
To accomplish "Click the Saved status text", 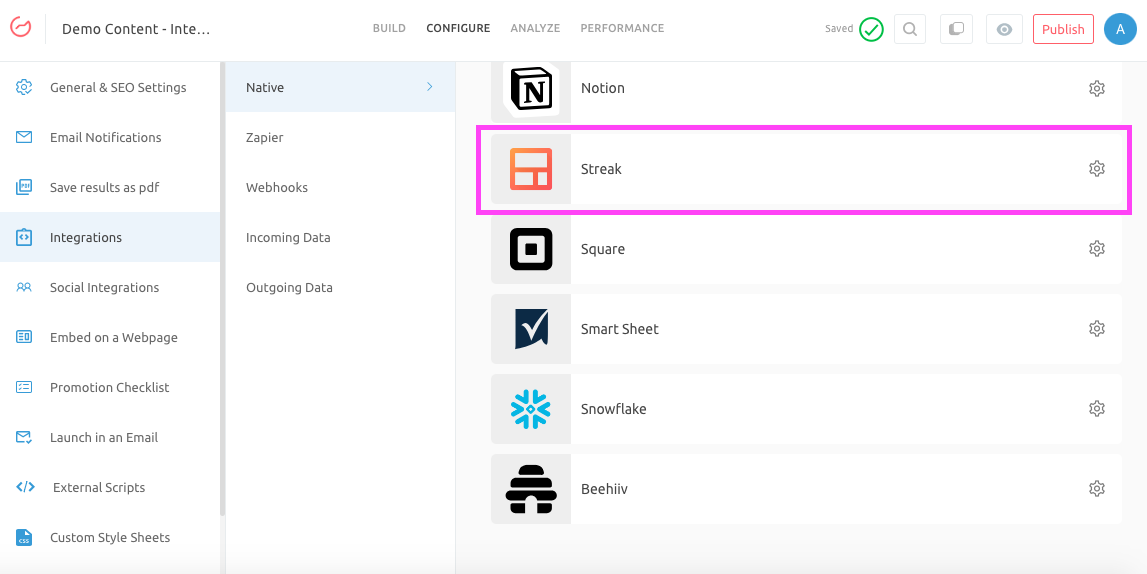I will (839, 29).
